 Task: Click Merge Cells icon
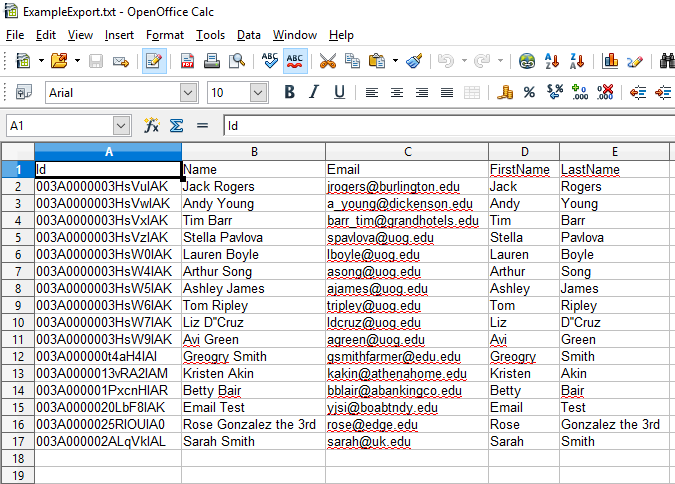tap(472, 93)
